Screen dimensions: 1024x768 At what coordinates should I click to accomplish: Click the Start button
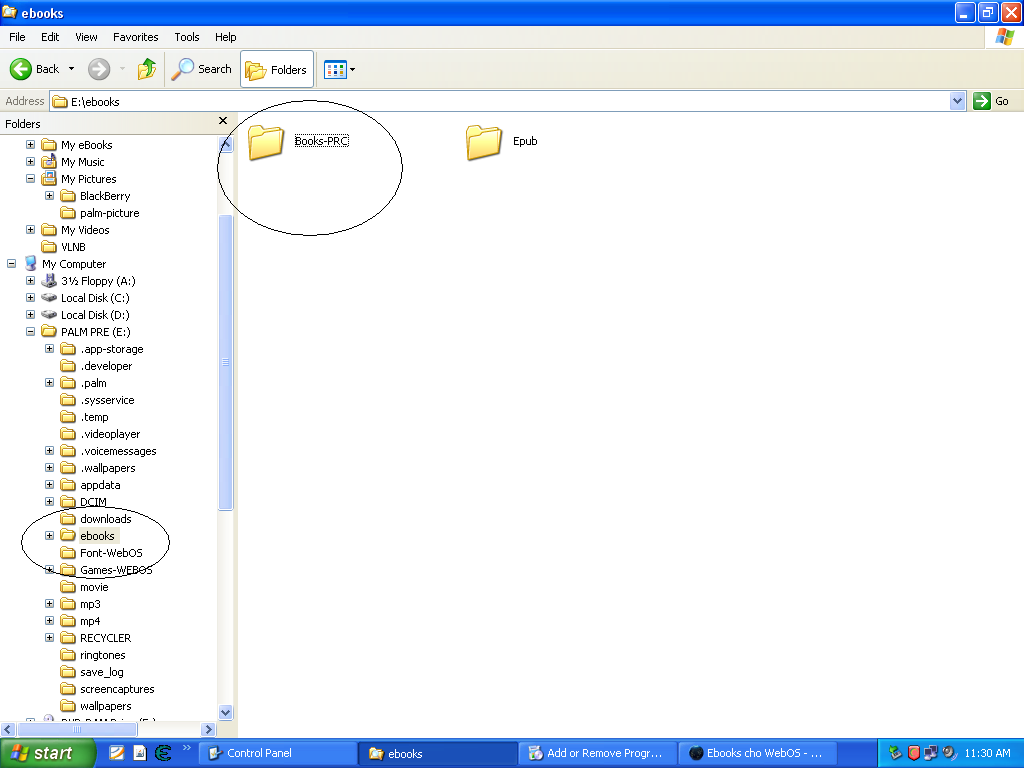coord(47,753)
